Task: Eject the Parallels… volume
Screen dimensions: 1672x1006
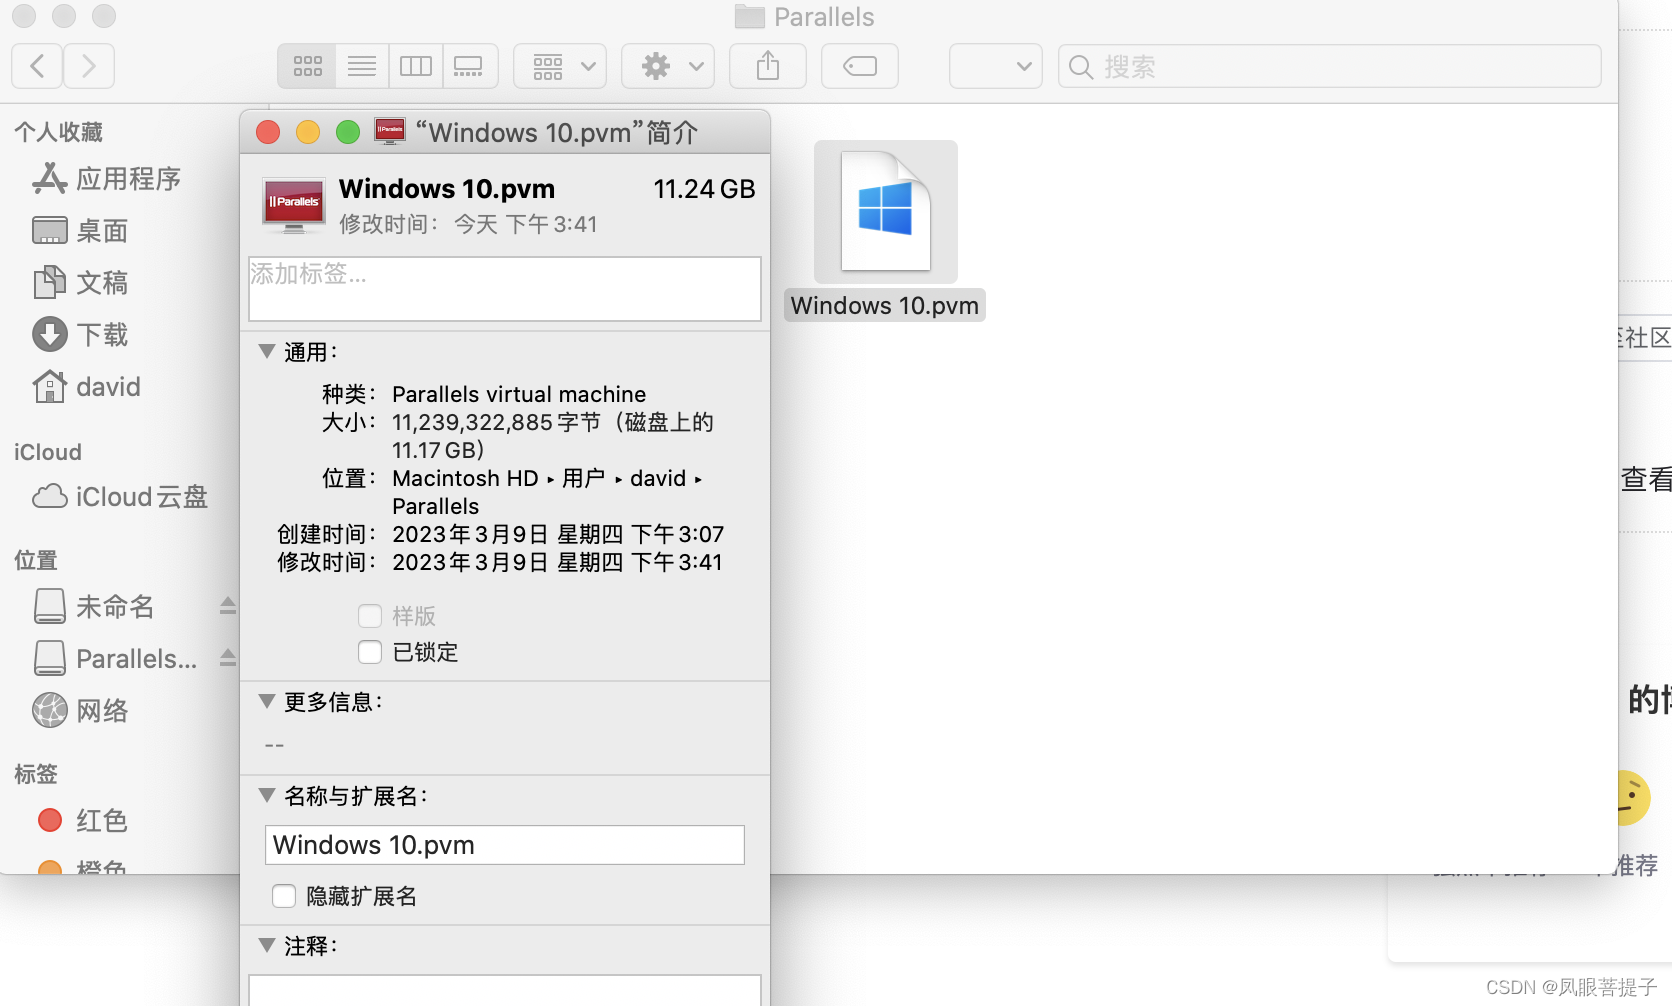Action: coord(228,658)
